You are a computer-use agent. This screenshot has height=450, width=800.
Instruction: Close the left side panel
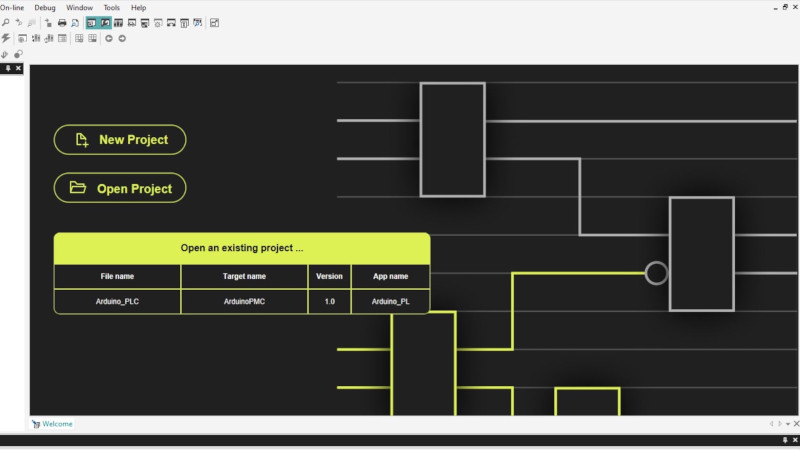(x=19, y=68)
